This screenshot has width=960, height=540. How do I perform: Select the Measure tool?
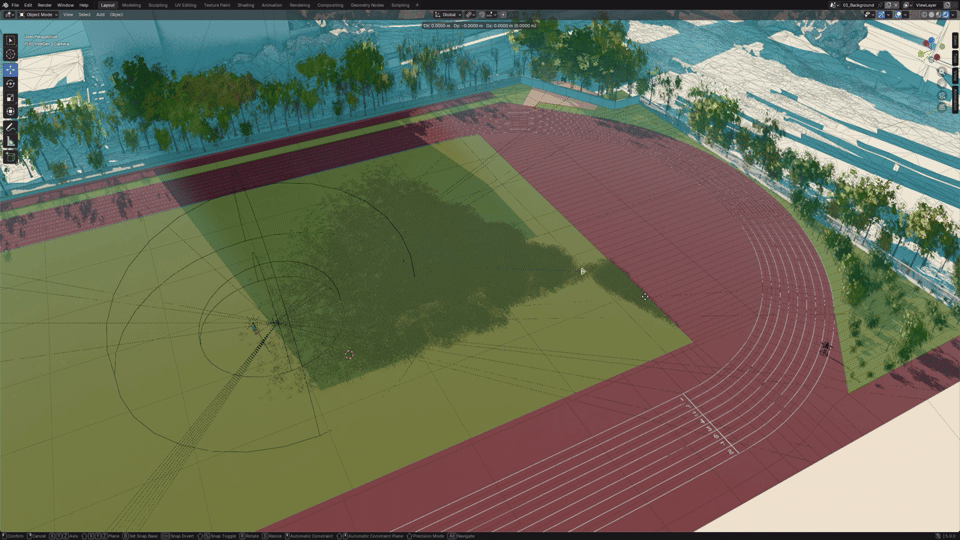point(10,141)
